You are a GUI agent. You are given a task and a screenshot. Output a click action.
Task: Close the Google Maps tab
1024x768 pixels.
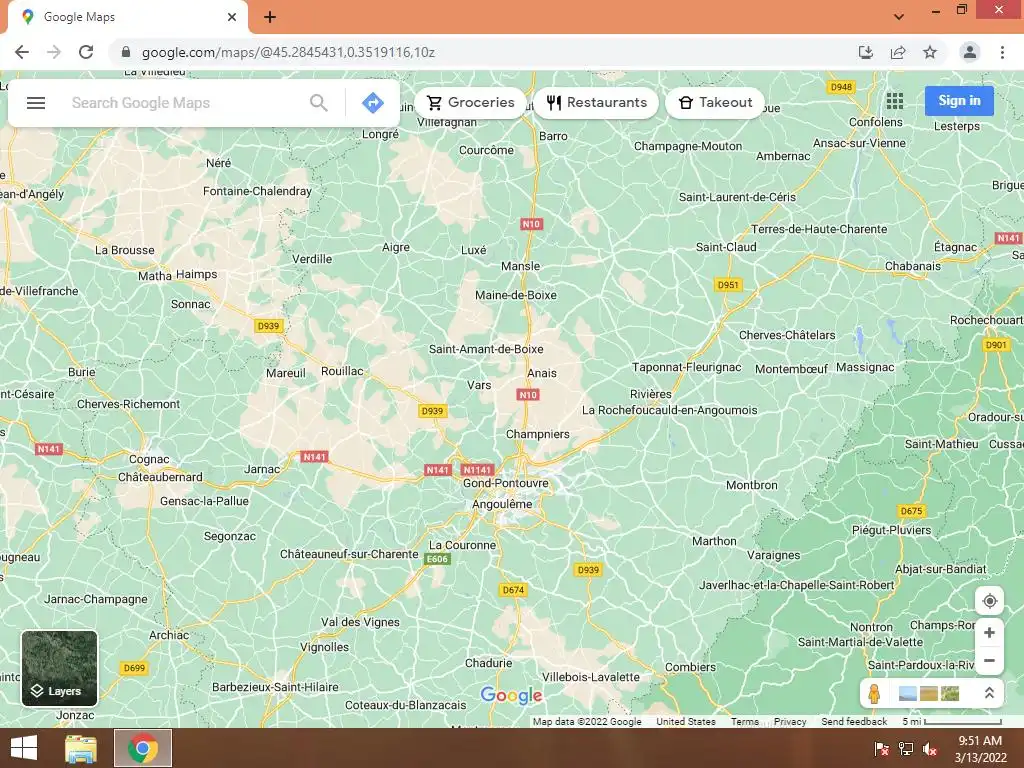(x=232, y=17)
